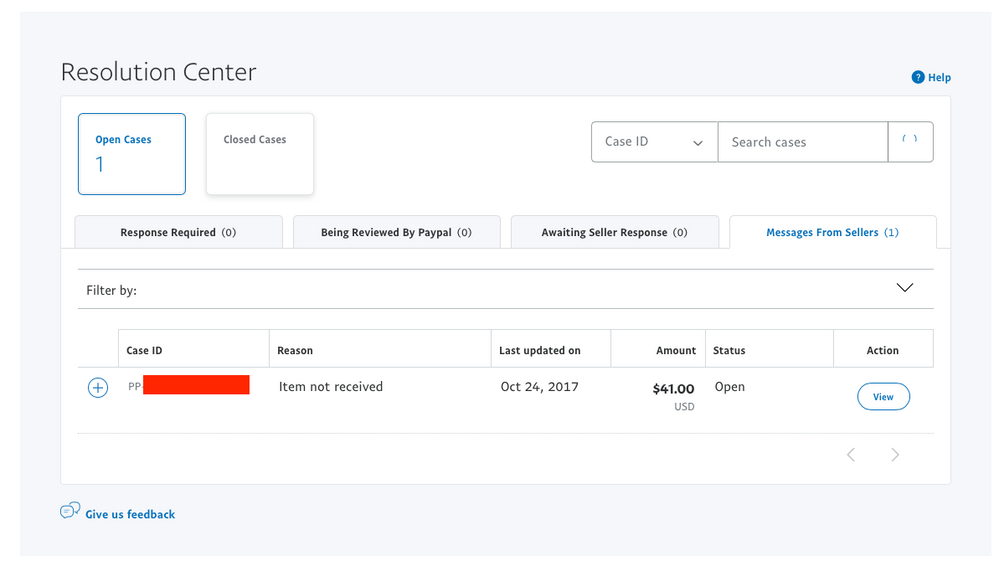Switch to Messages From Sellers tab
The image size is (999, 561).
[x=833, y=232]
